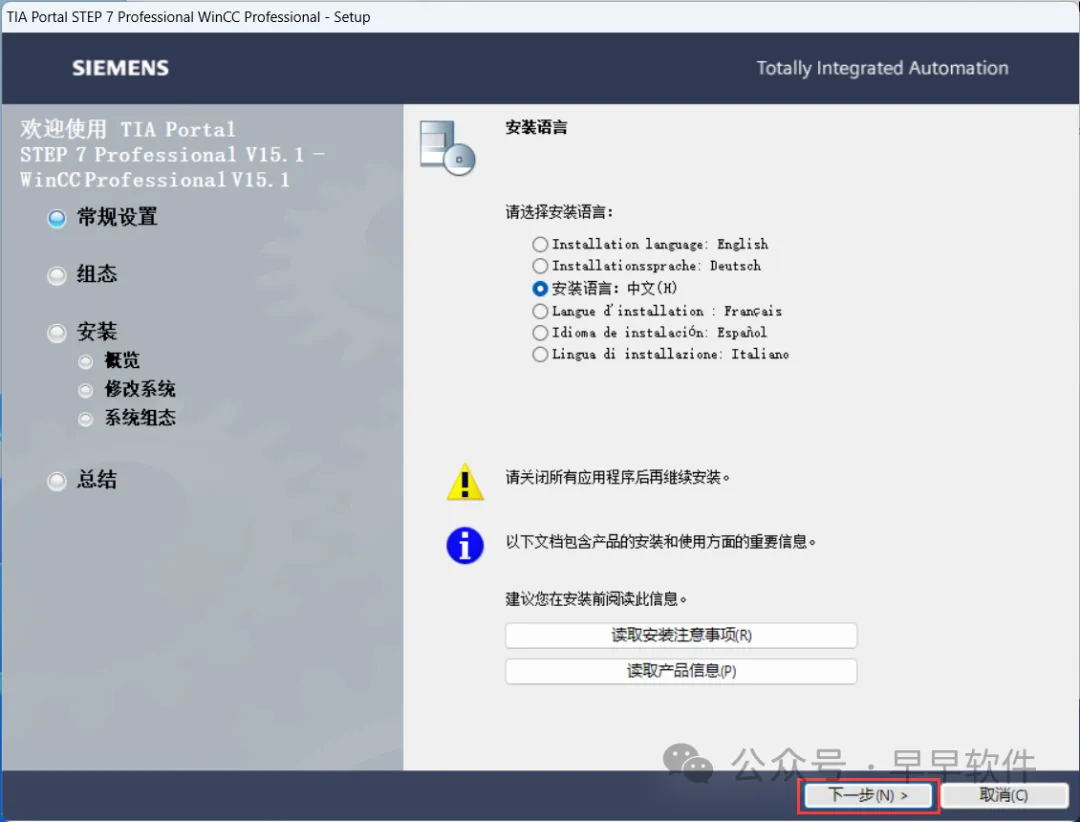Click the 取消(C) cancel button

tap(1004, 795)
